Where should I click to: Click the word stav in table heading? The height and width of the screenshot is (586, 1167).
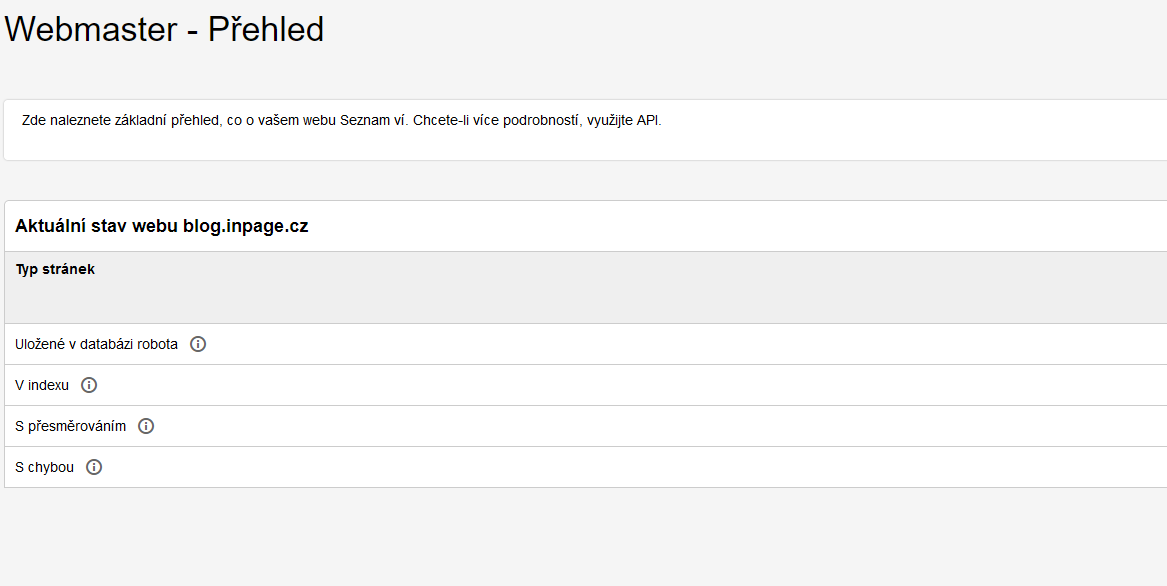109,226
